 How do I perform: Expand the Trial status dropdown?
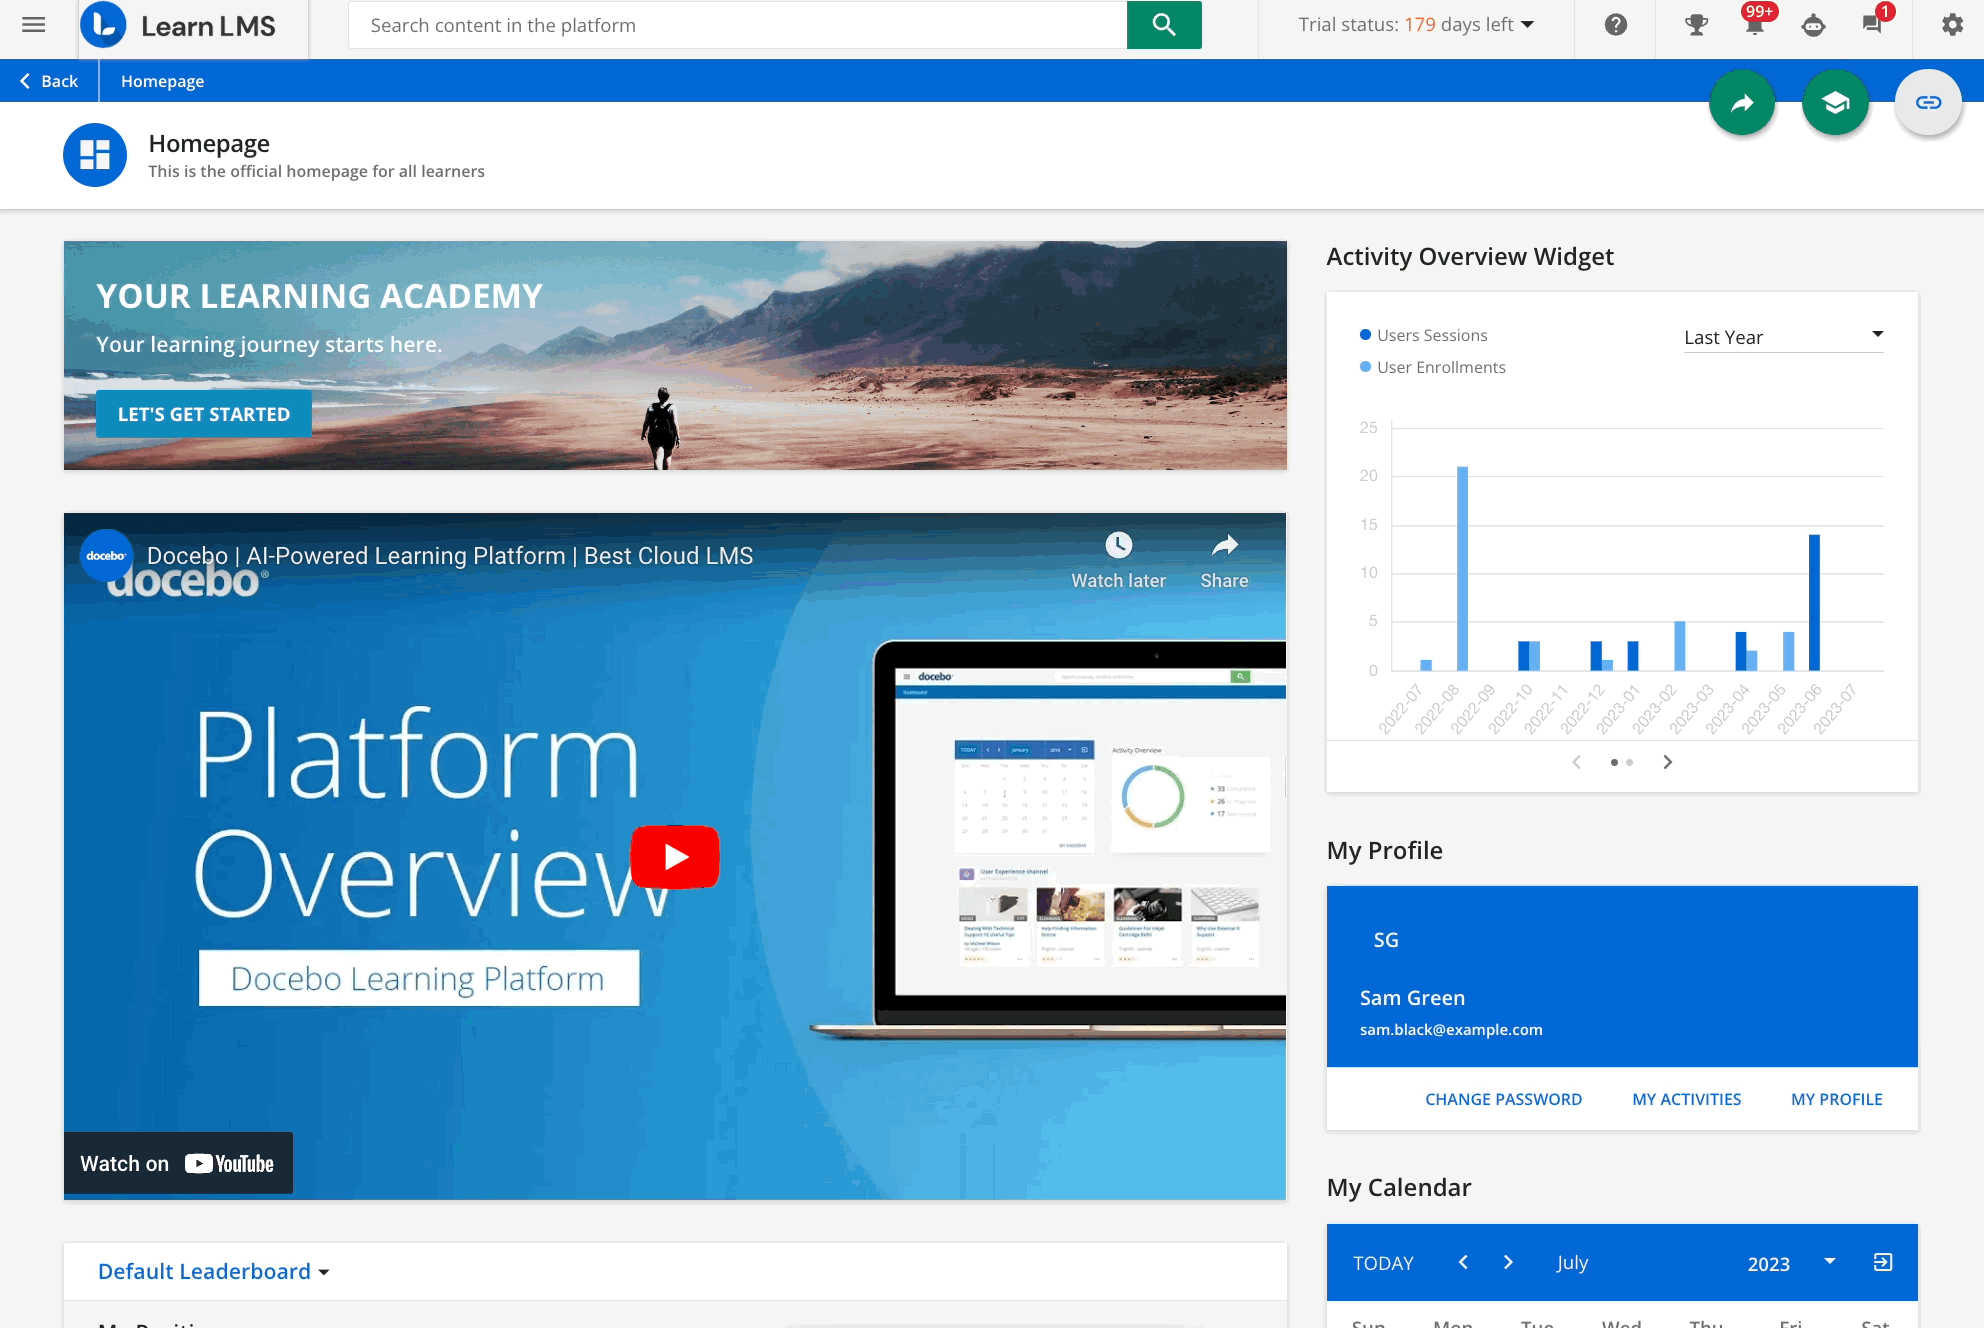[1416, 25]
